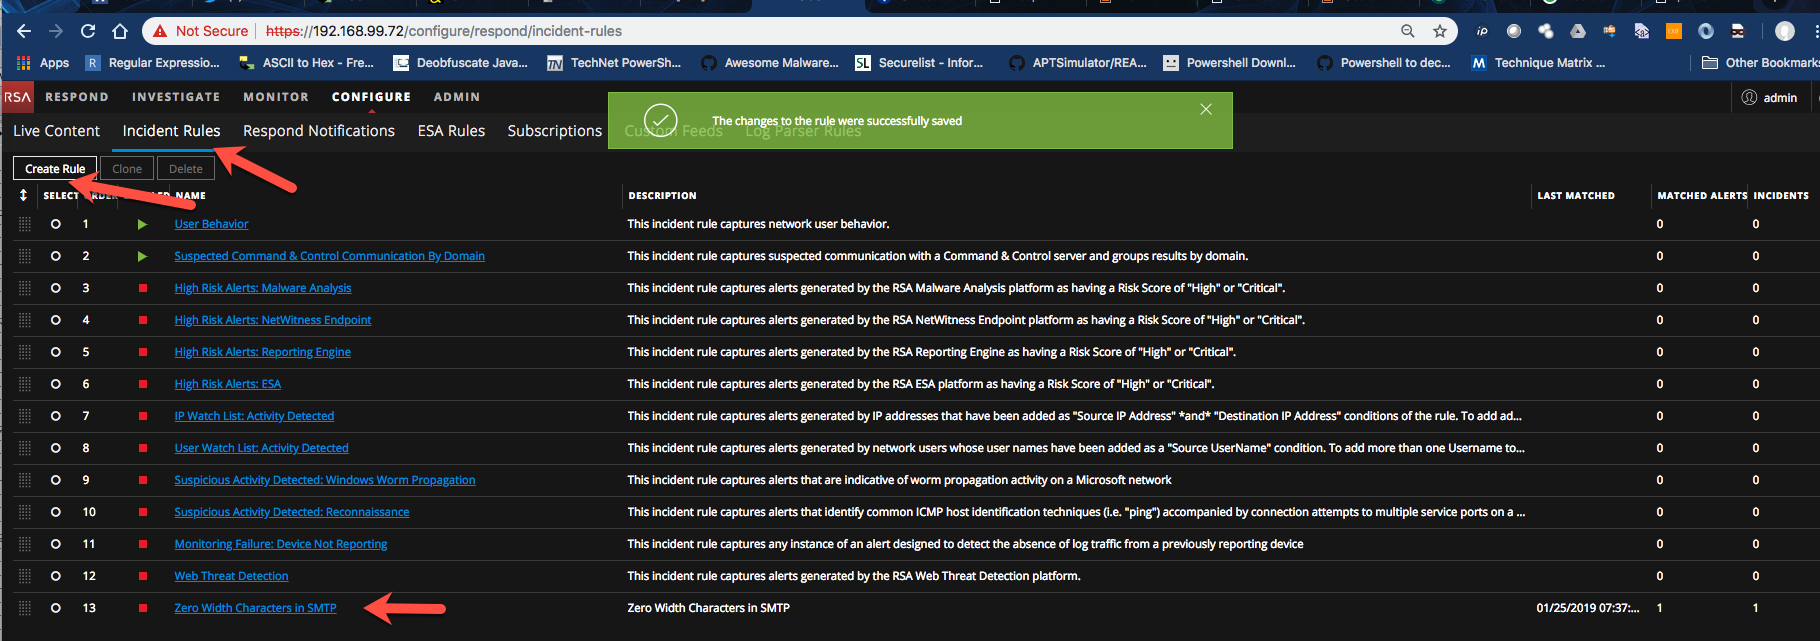Switch to the ESA Rules tab
1820x641 pixels.
[x=451, y=131]
